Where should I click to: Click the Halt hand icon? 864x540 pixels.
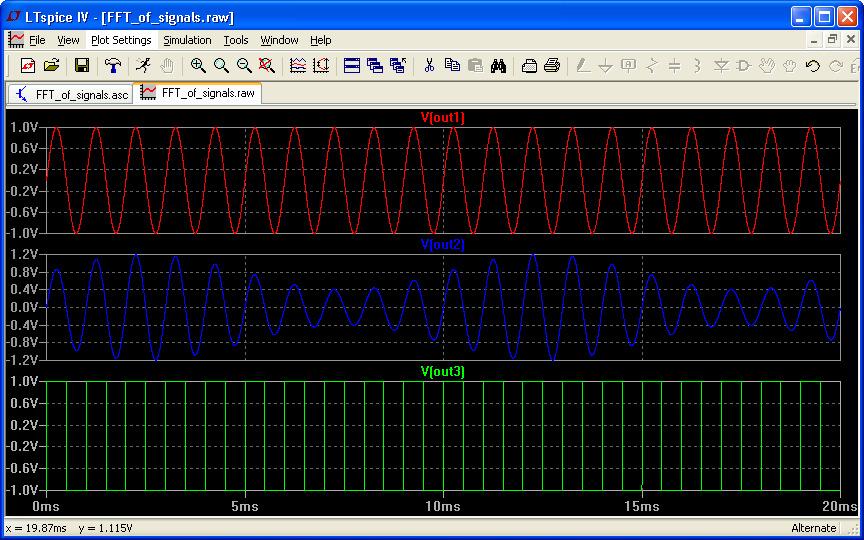[x=167, y=66]
